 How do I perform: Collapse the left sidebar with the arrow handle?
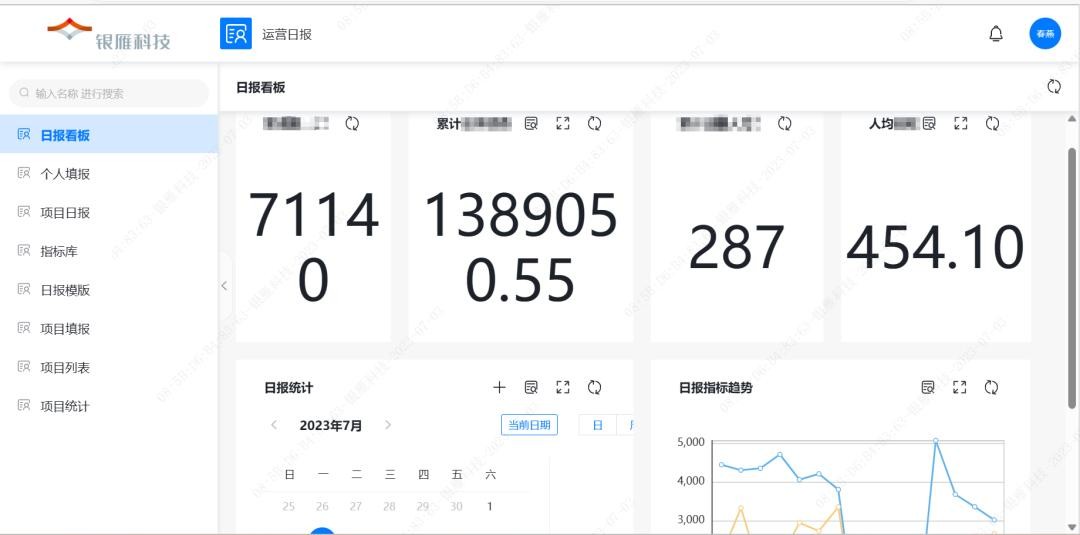coord(224,286)
